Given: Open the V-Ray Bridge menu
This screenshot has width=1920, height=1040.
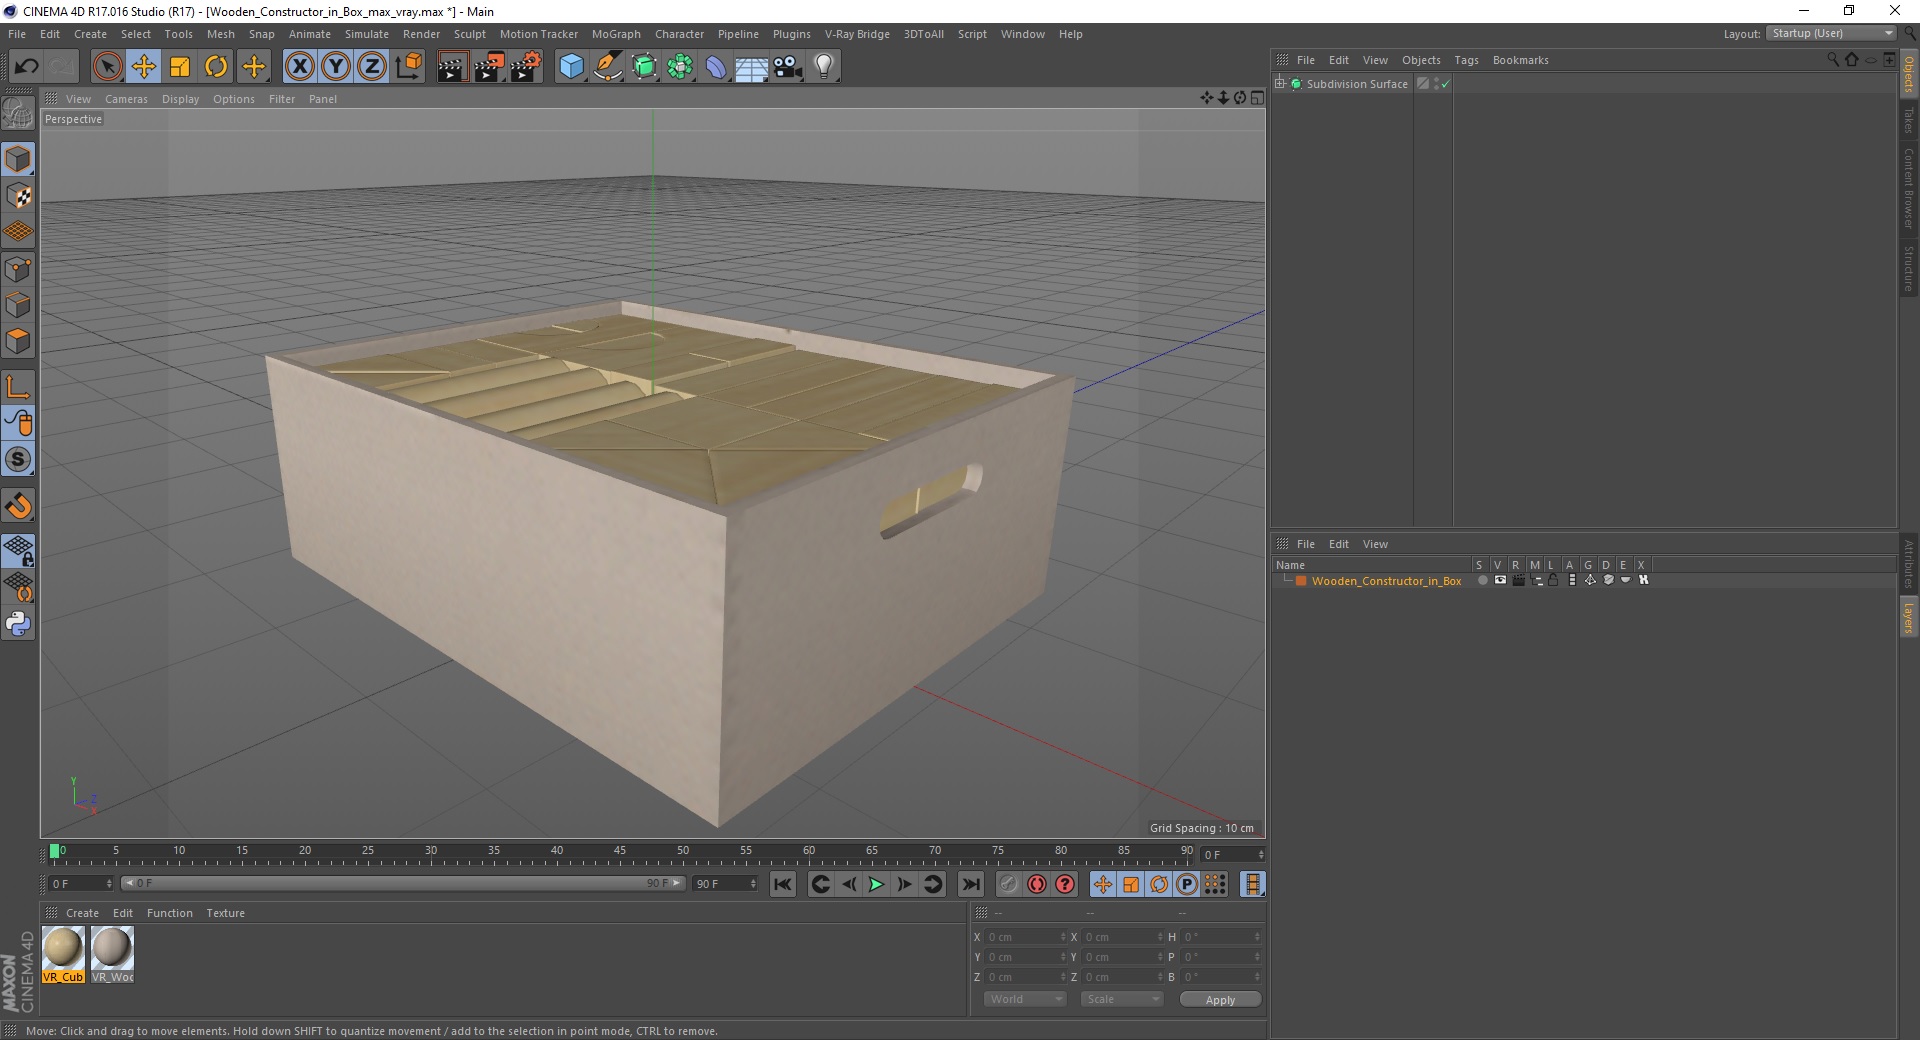Looking at the screenshot, I should [857, 34].
